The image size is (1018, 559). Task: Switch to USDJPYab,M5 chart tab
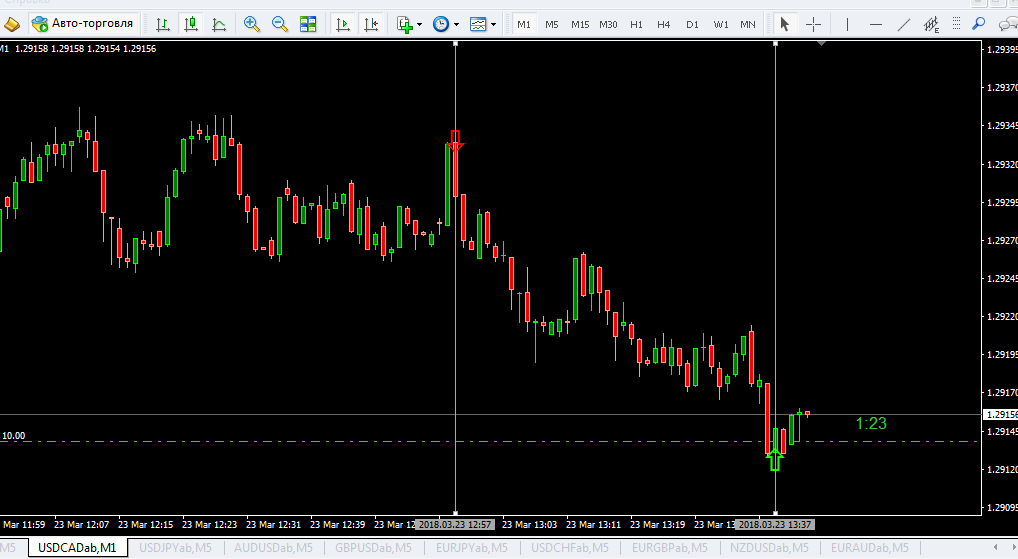[x=175, y=547]
